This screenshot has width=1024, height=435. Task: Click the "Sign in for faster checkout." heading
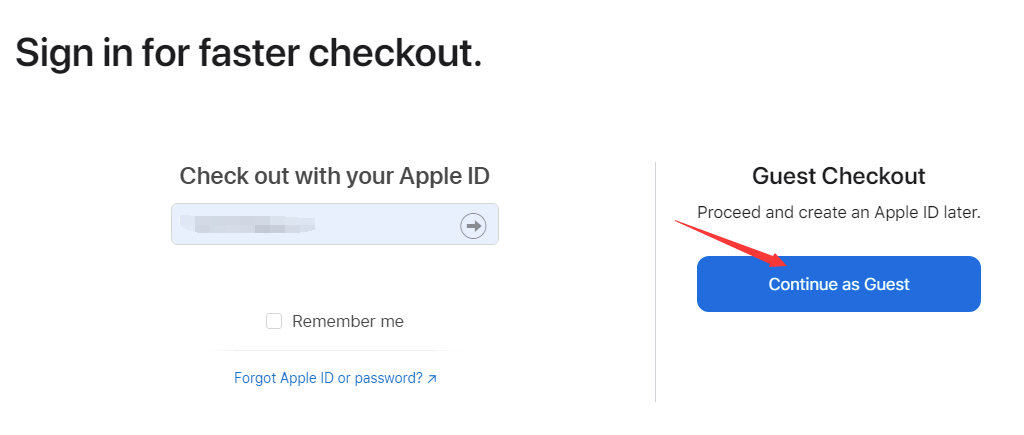[249, 52]
